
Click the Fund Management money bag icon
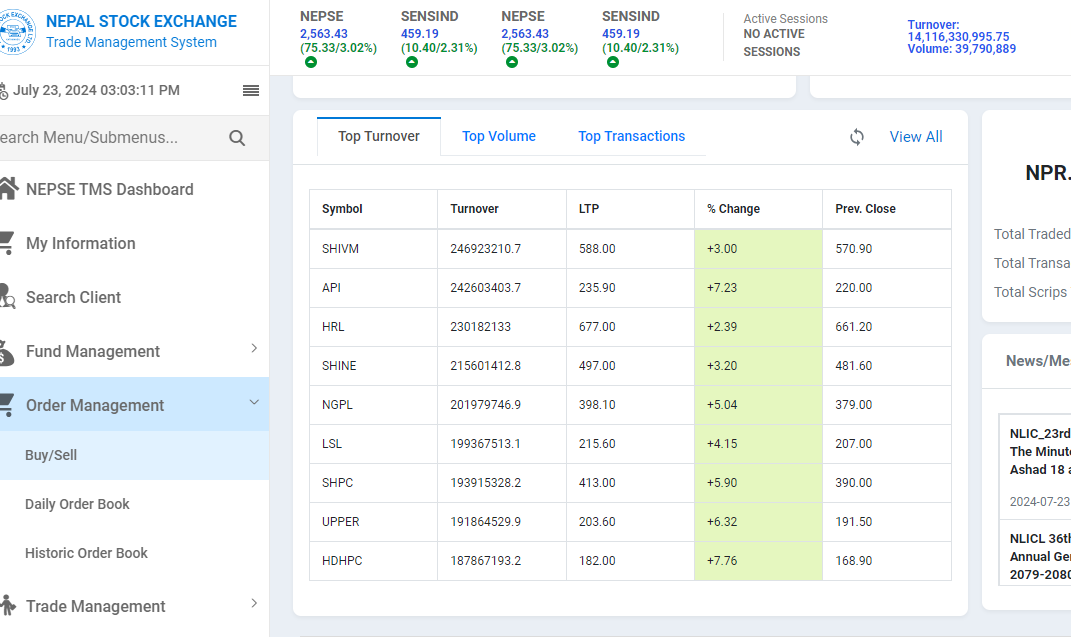tap(6, 352)
